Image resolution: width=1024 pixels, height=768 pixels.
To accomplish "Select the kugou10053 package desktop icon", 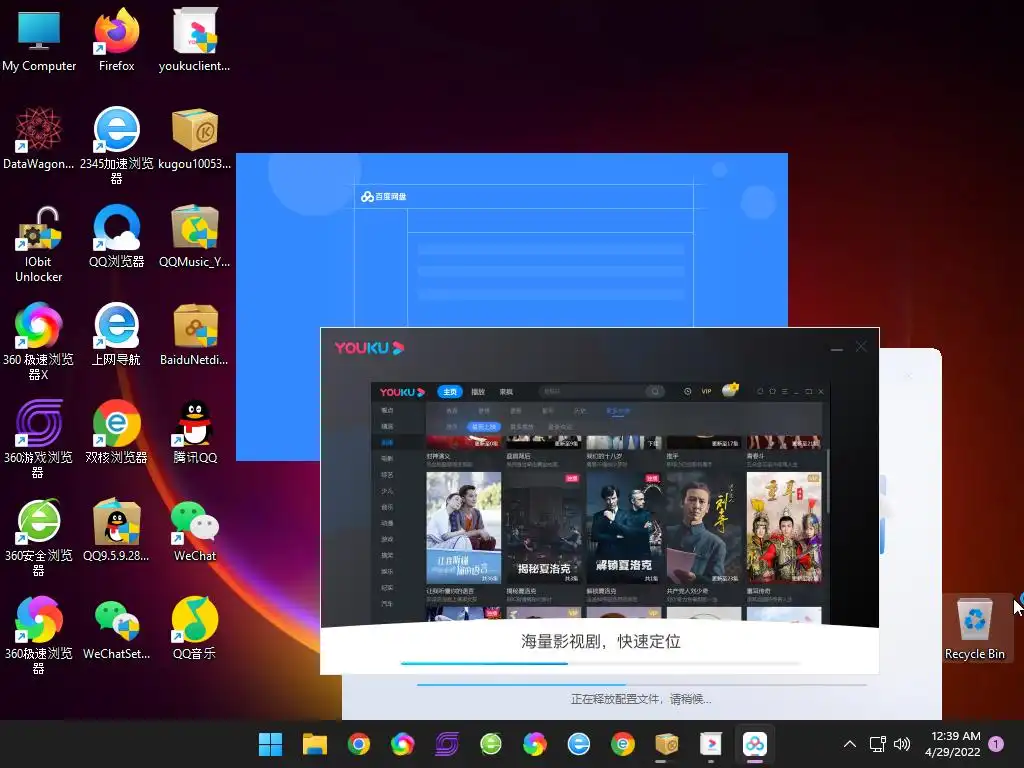I will (194, 138).
